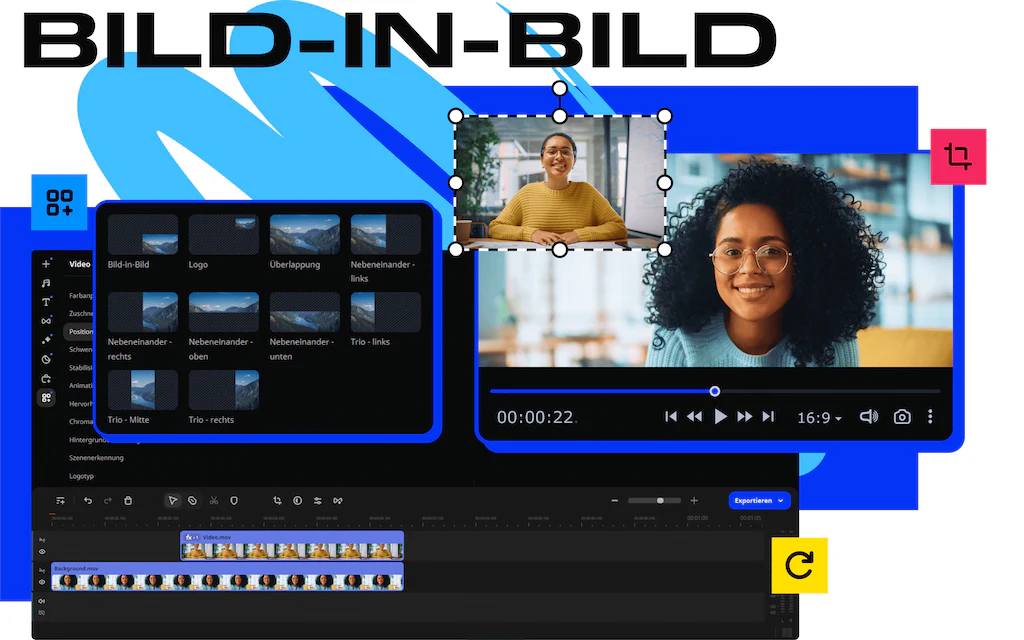The width and height of the screenshot is (1024, 640).
Task: Open the color adjustment half-circle icon
Action: tap(297, 500)
